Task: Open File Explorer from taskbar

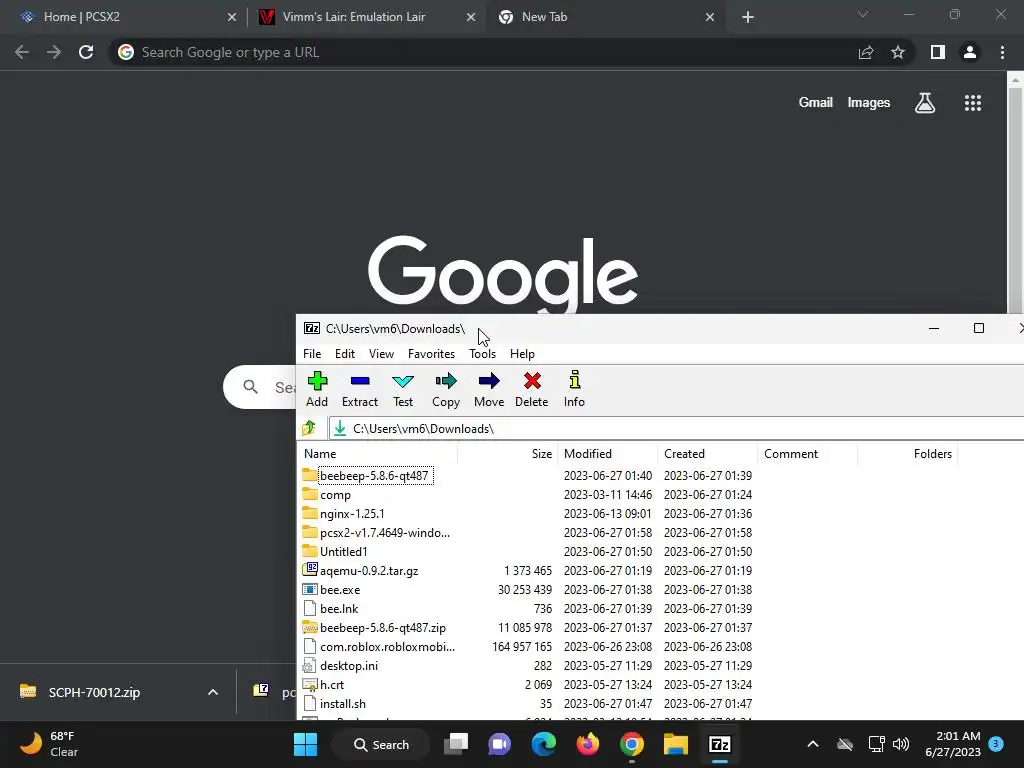Action: tap(676, 744)
